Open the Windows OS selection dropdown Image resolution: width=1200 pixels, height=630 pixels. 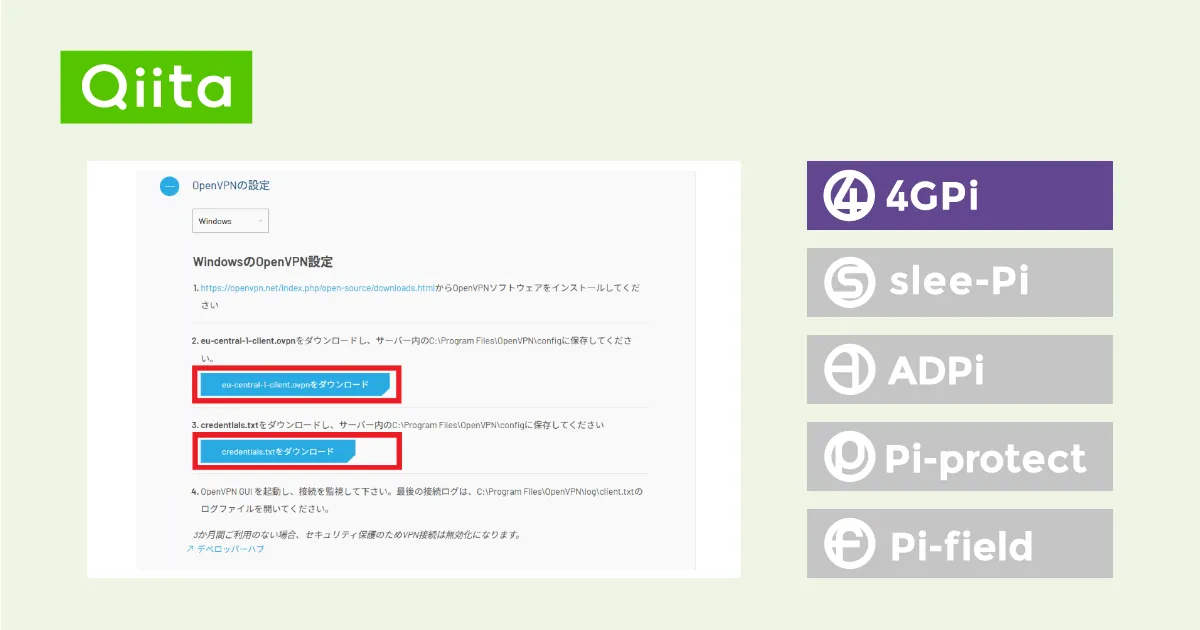[230, 221]
